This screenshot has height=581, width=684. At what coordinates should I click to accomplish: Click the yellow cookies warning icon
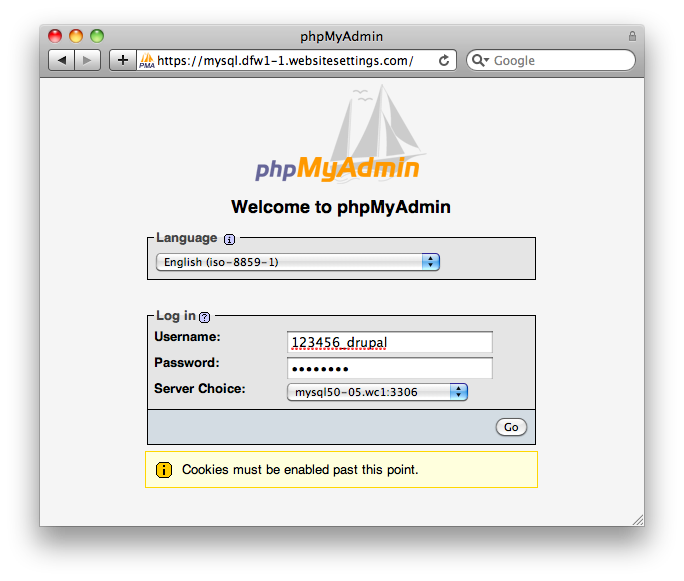click(164, 470)
